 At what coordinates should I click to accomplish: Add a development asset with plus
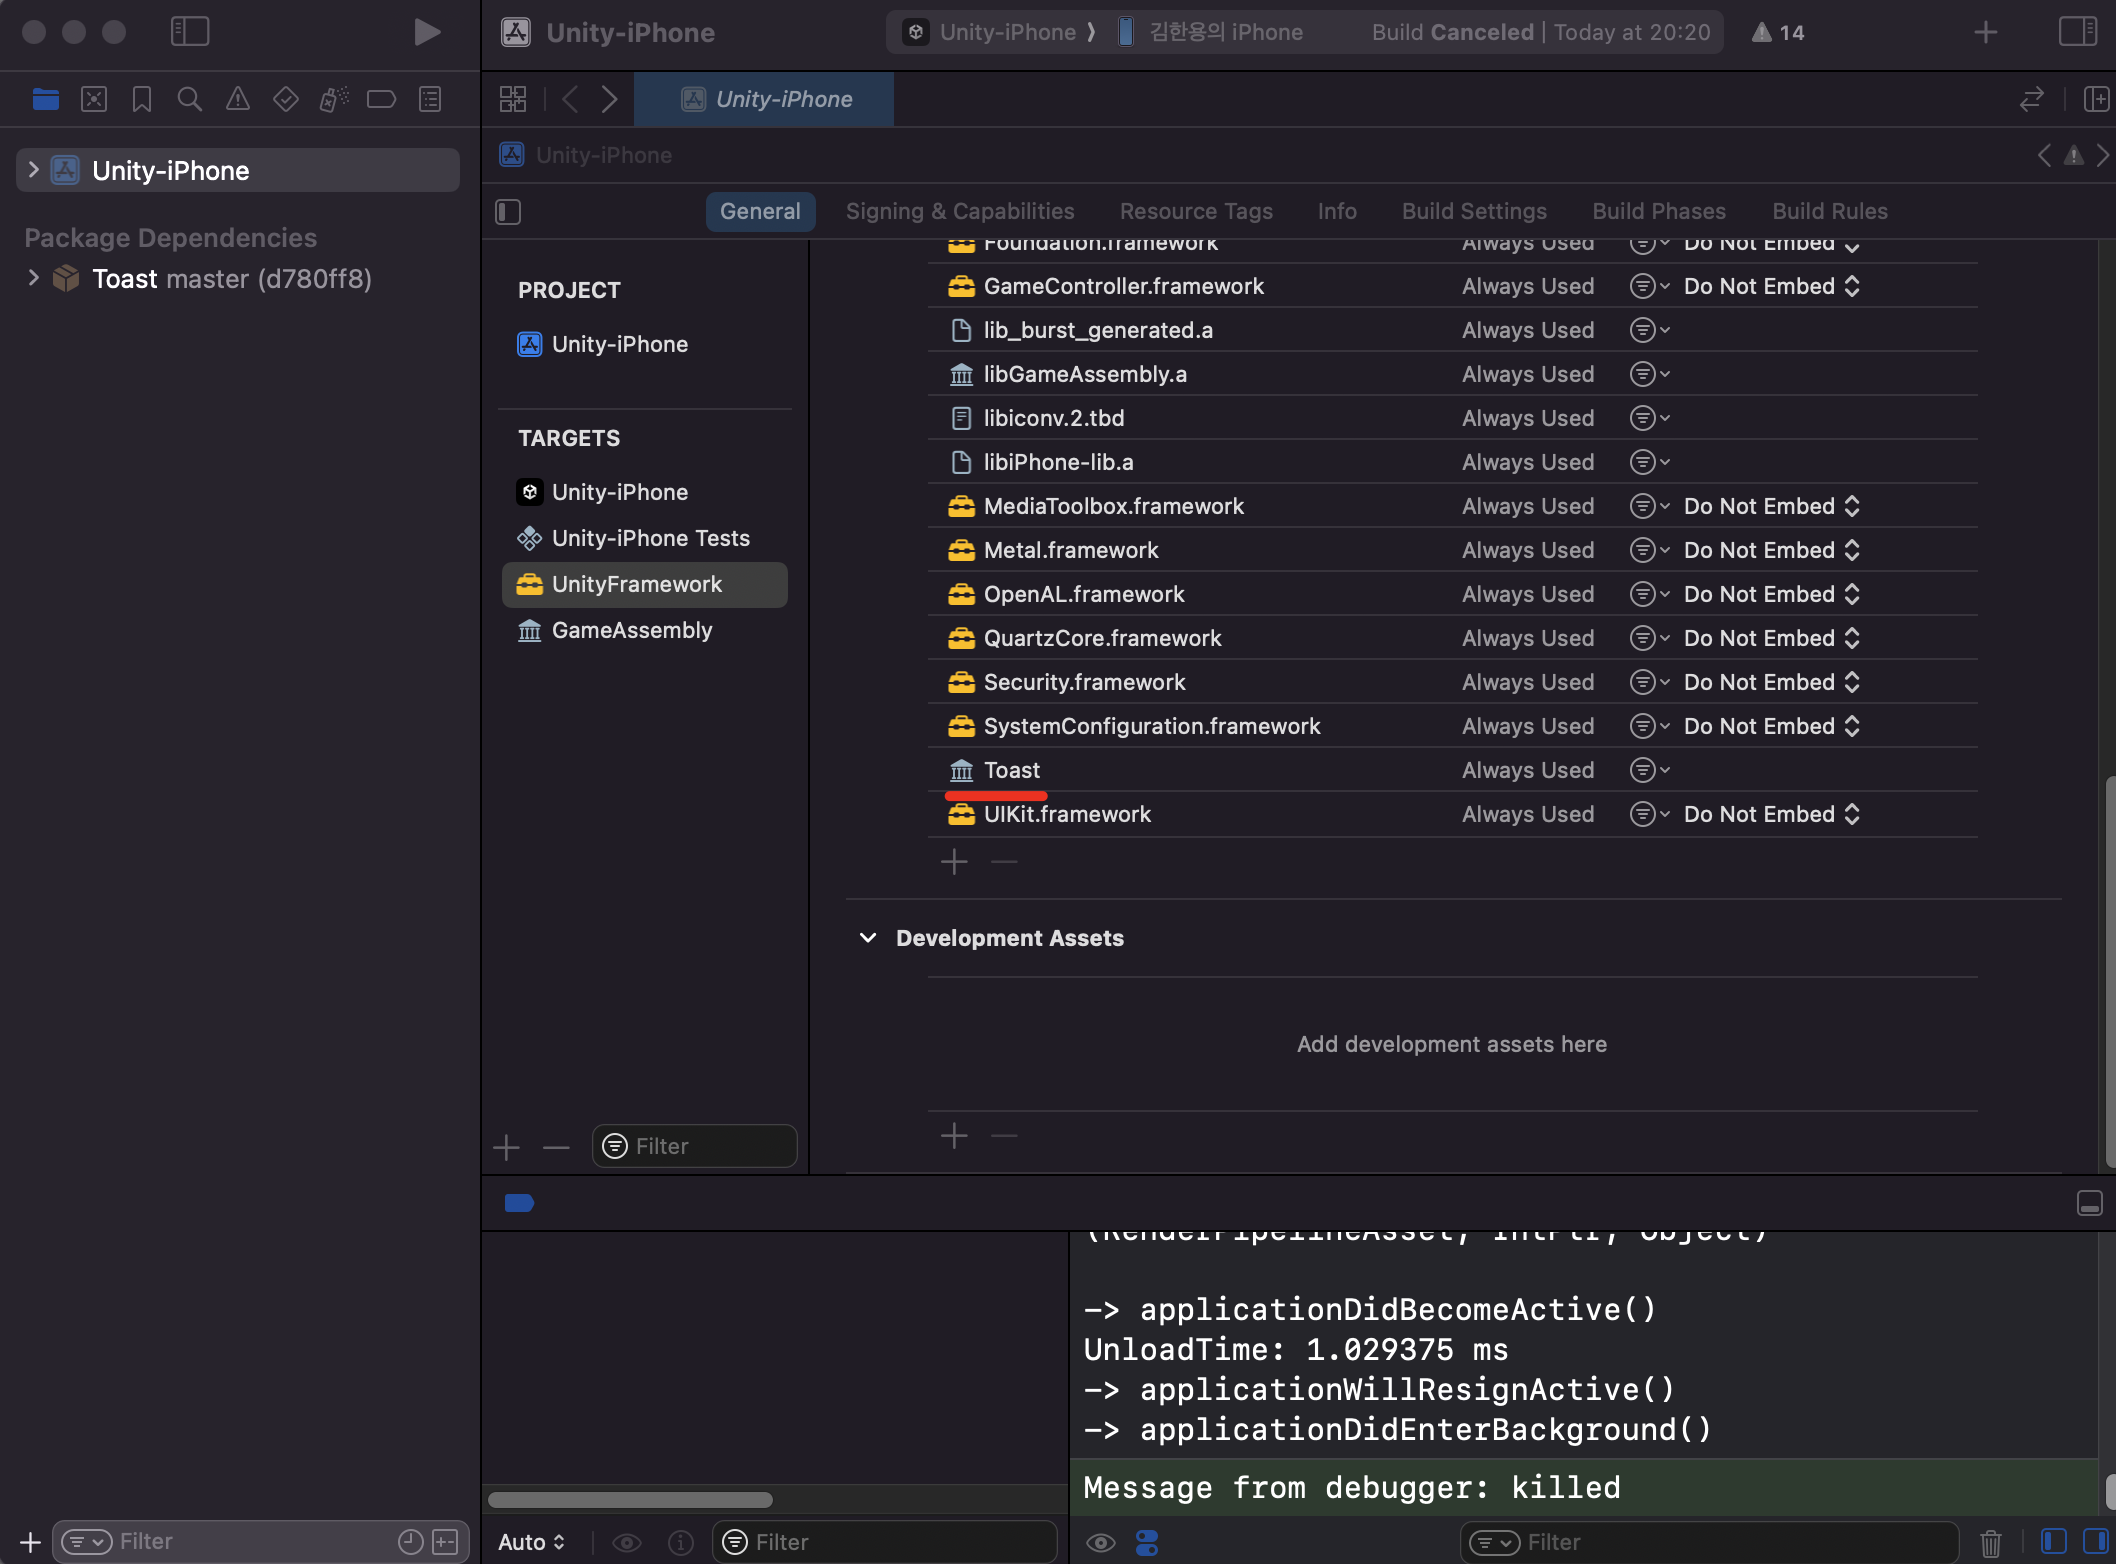pos(955,1136)
